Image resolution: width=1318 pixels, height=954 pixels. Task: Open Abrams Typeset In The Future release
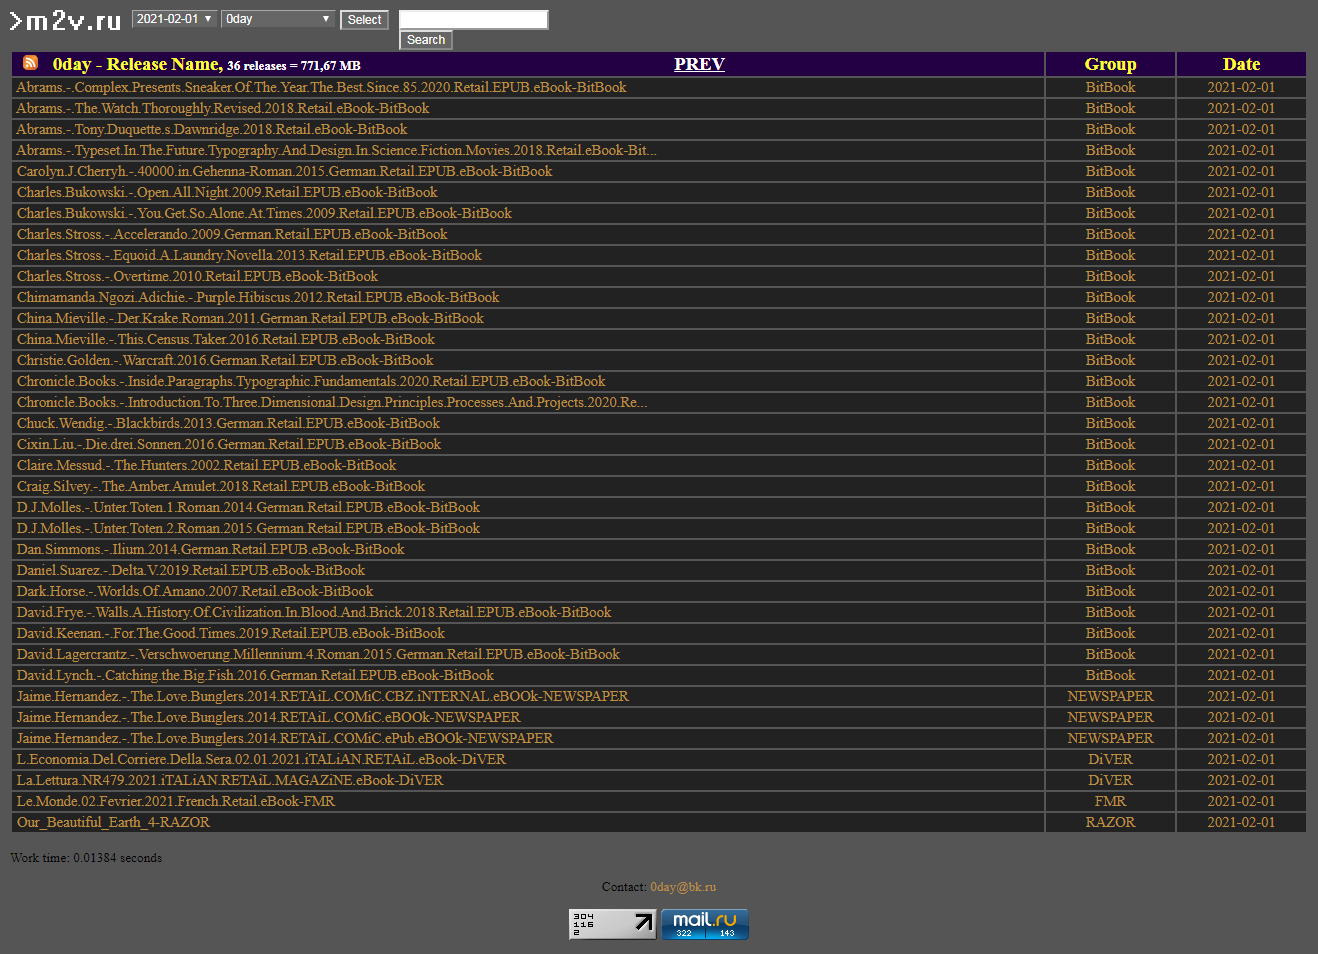pyautogui.click(x=337, y=150)
